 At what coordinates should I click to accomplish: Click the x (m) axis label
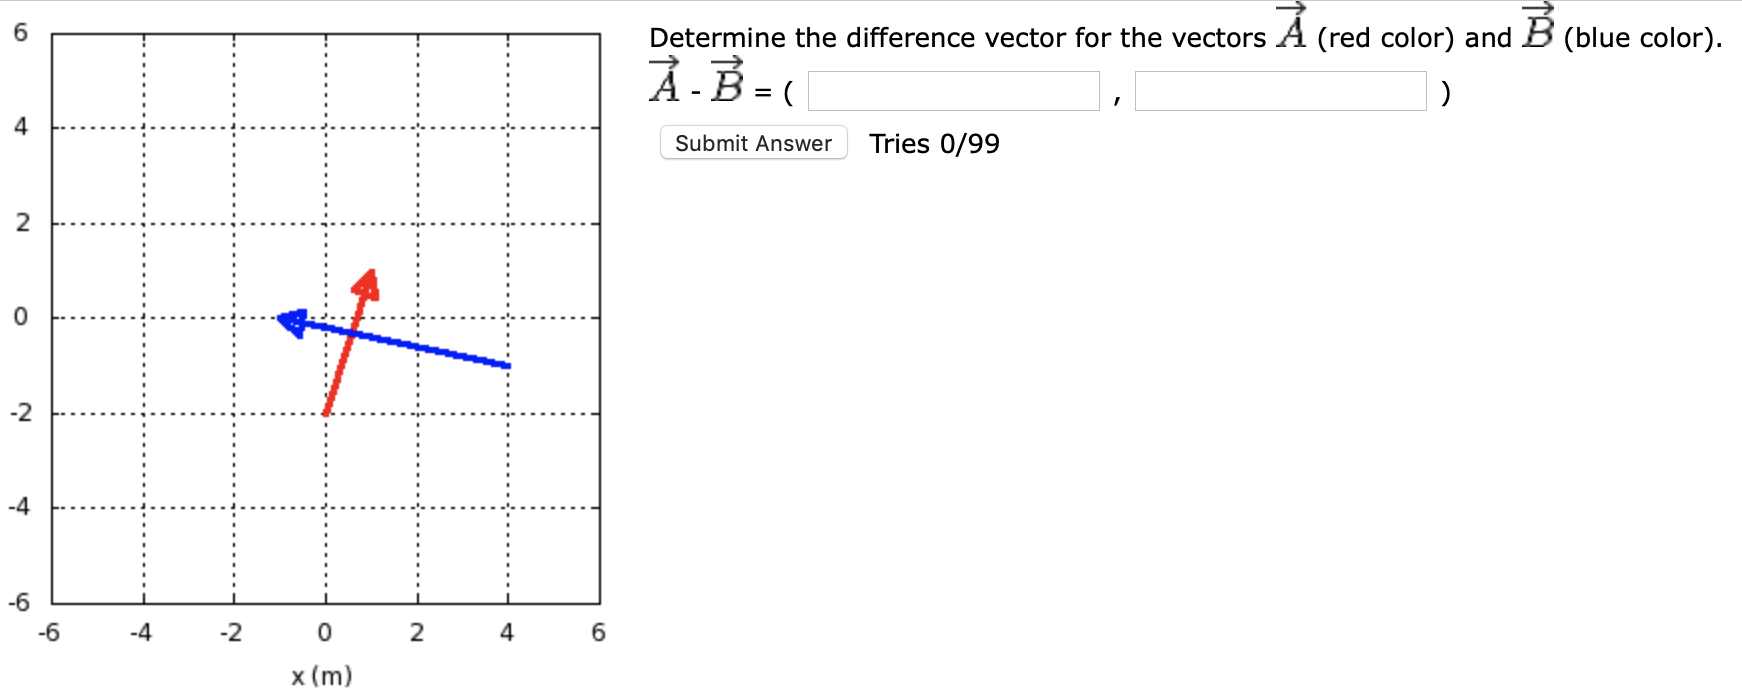pyautogui.click(x=322, y=675)
